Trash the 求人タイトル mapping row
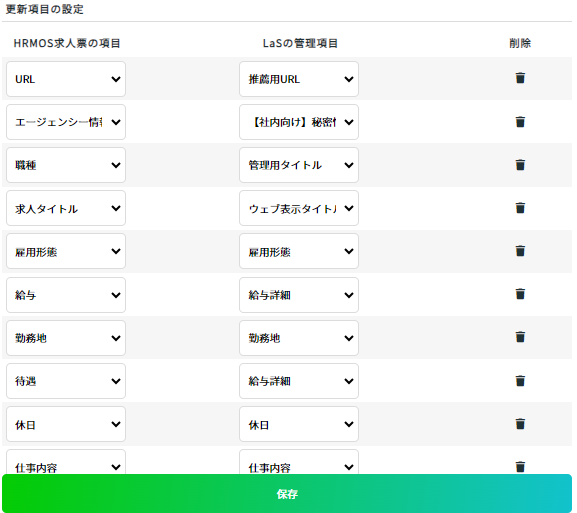 point(520,208)
